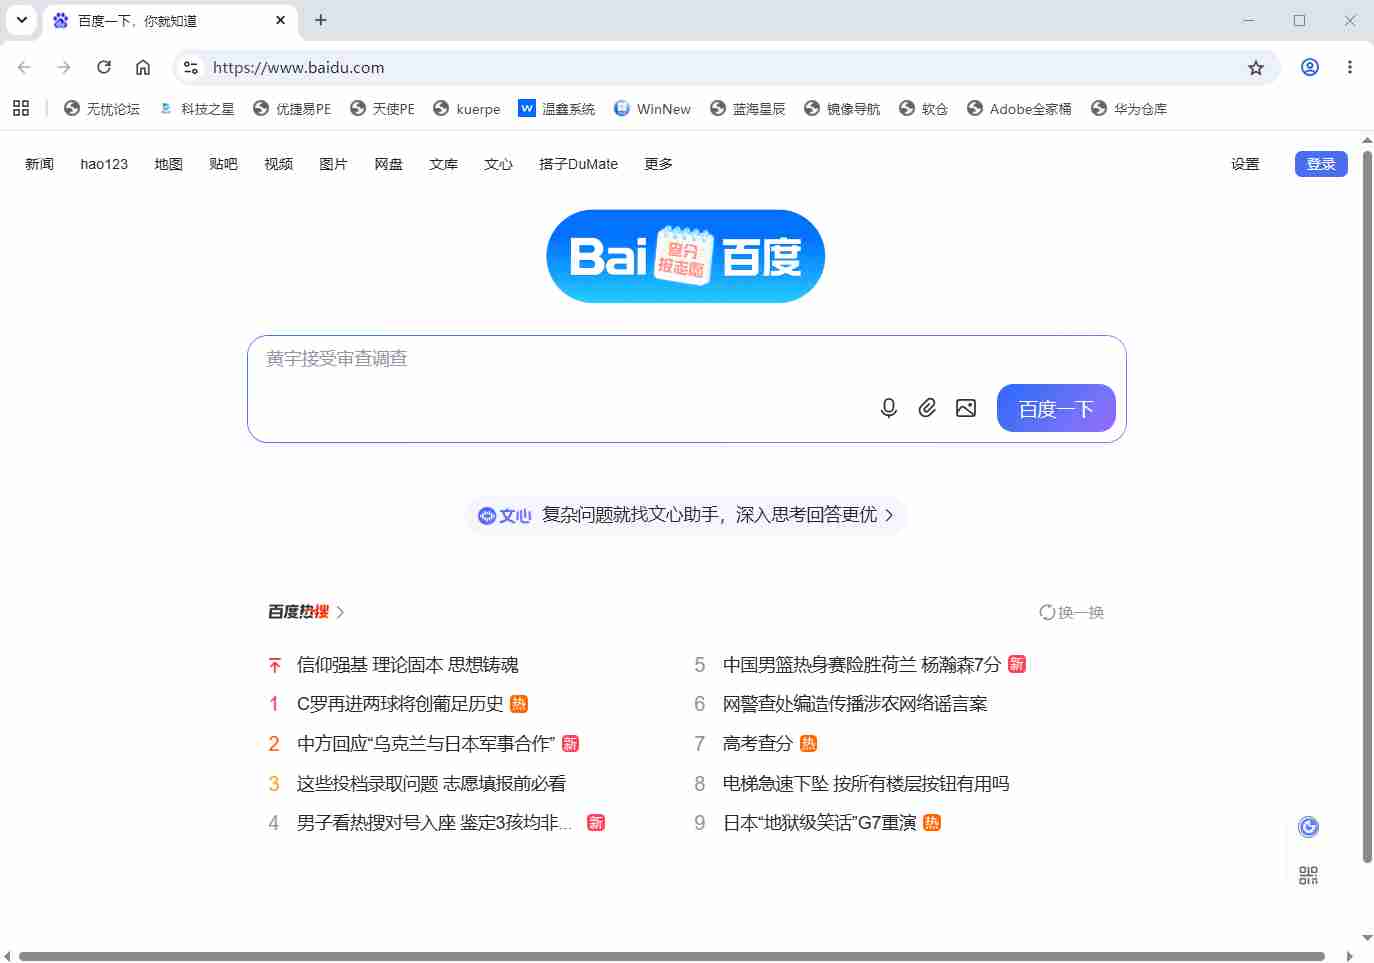Image resolution: width=1374 pixels, height=963 pixels.
Task: Click the 登录 button
Action: pyautogui.click(x=1321, y=164)
